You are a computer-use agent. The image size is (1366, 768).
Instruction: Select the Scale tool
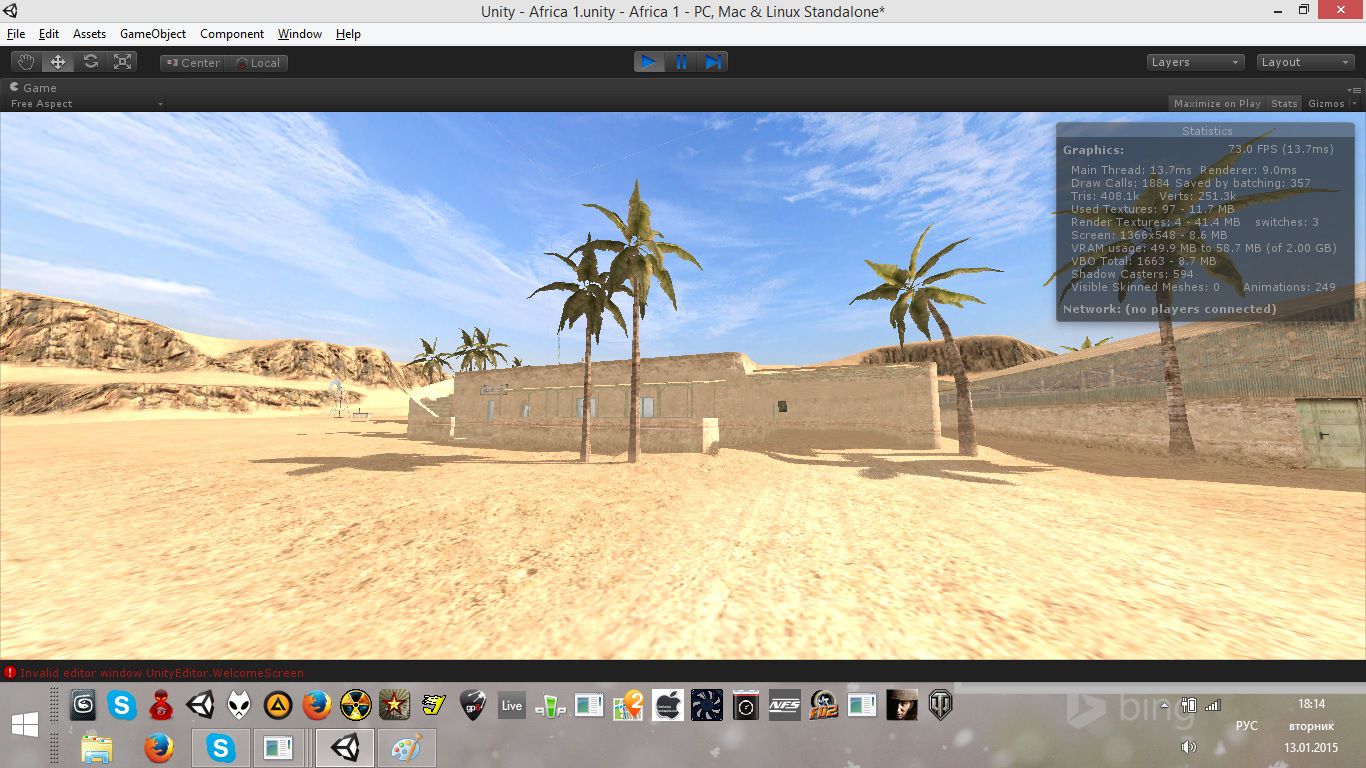[123, 62]
